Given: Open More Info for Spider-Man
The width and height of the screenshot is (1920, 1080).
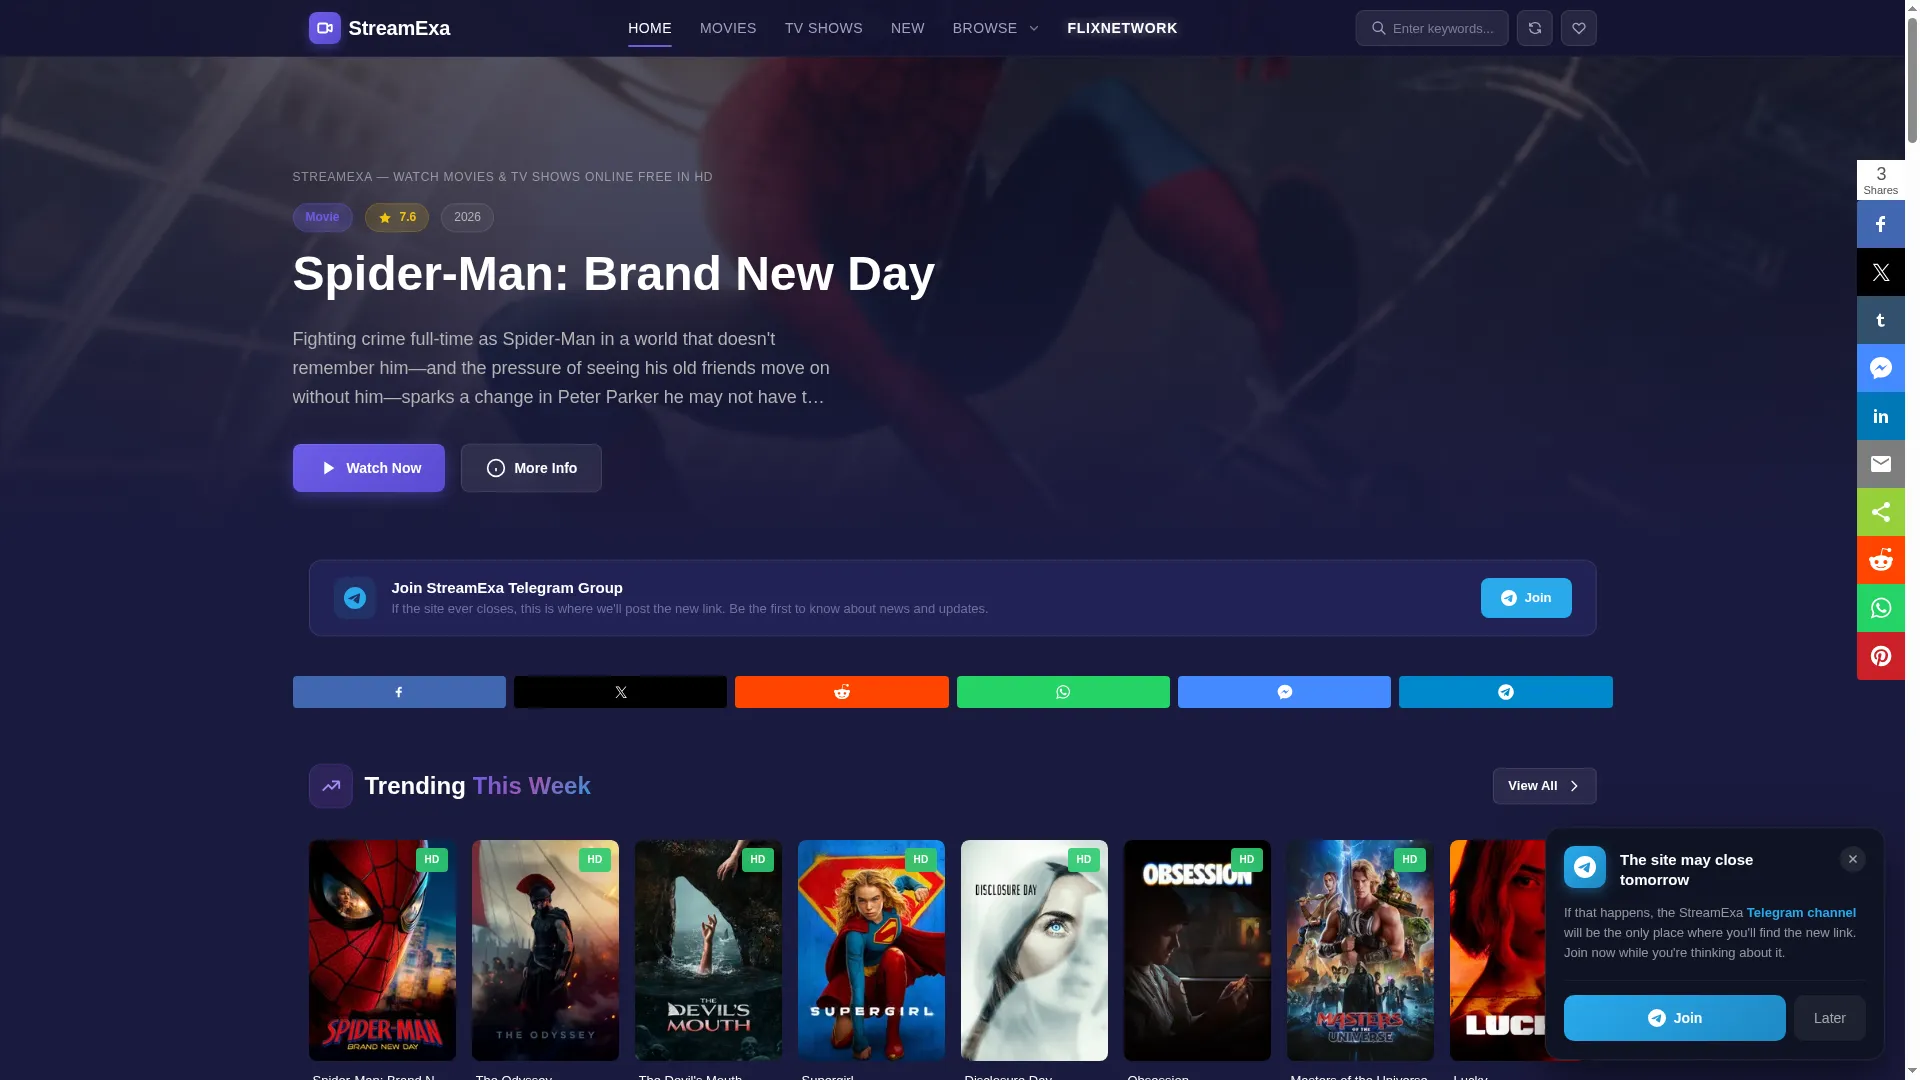Looking at the screenshot, I should tap(531, 468).
